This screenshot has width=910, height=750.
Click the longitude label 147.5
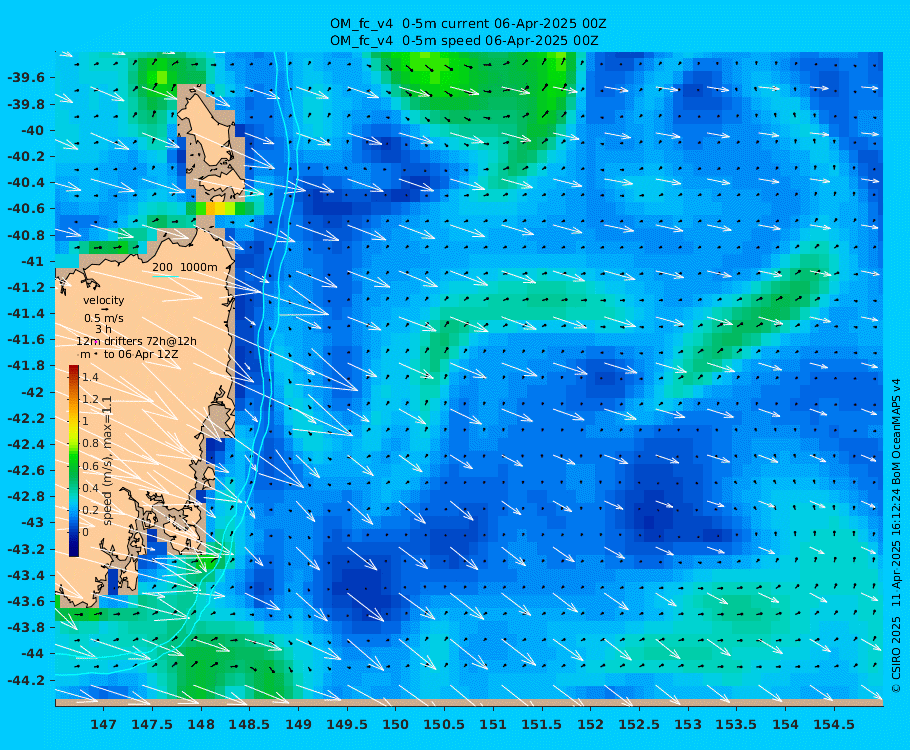click(152, 724)
